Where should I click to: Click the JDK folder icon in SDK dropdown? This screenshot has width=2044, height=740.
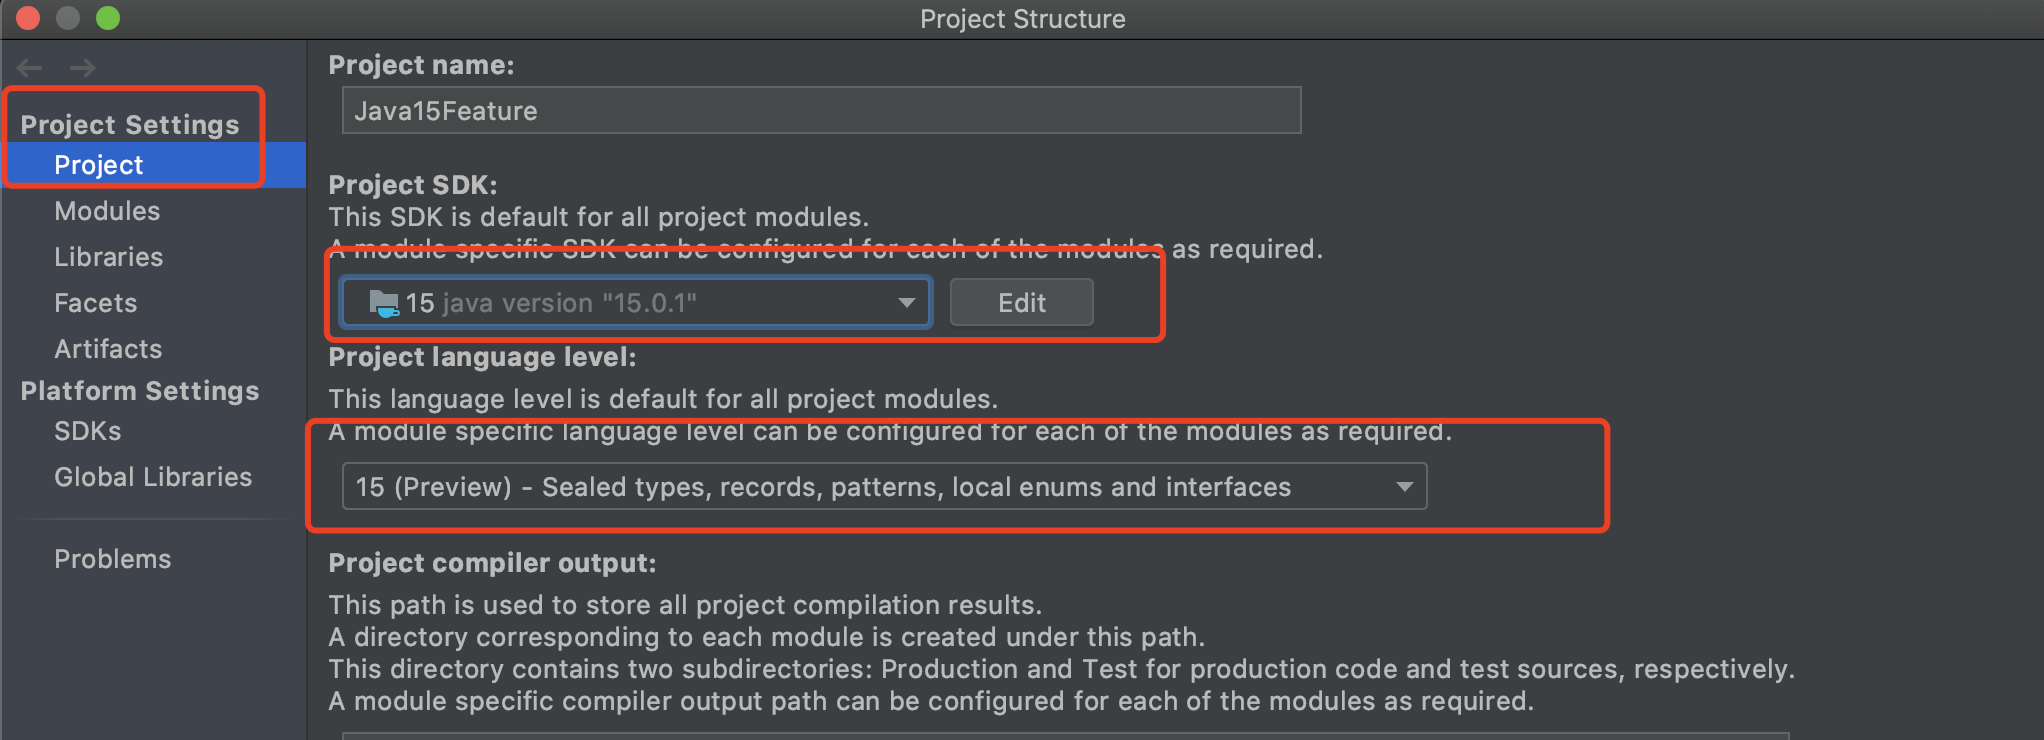click(384, 303)
